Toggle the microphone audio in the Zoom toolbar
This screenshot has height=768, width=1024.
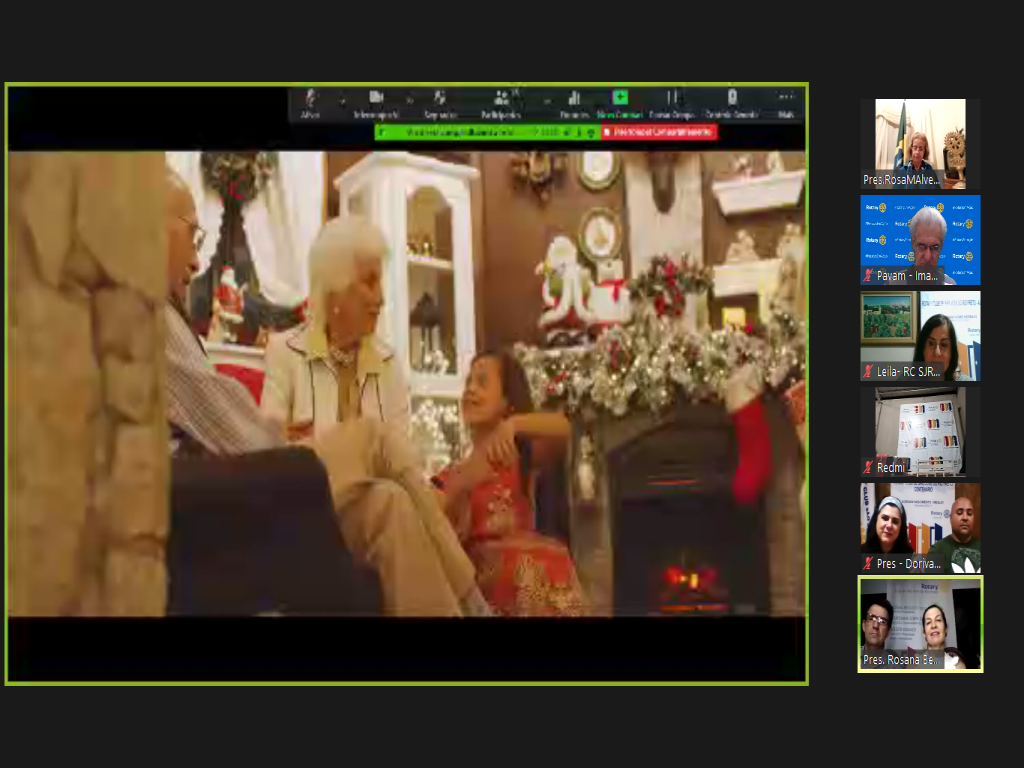310,99
